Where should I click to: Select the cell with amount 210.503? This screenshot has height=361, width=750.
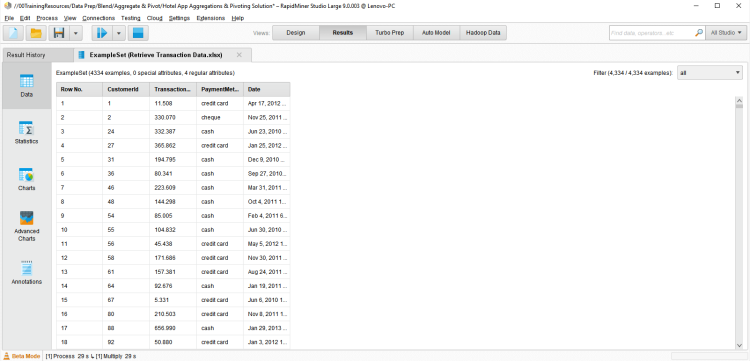point(173,315)
